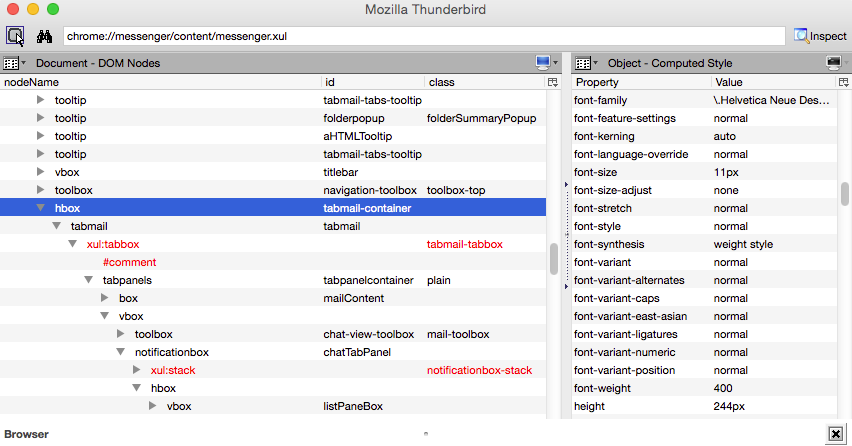Screen dimensions: 852x446
Task: Expand the chat-view-toolbox toolbox node
Action: coord(121,334)
